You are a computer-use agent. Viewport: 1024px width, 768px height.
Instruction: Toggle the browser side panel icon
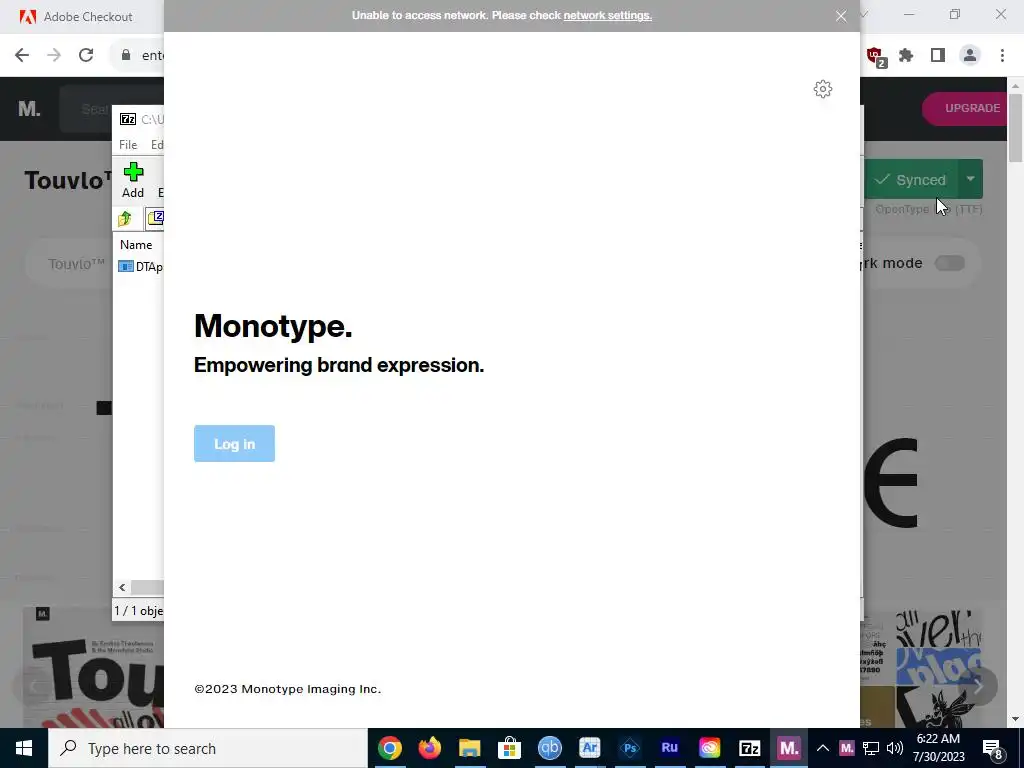(x=938, y=56)
